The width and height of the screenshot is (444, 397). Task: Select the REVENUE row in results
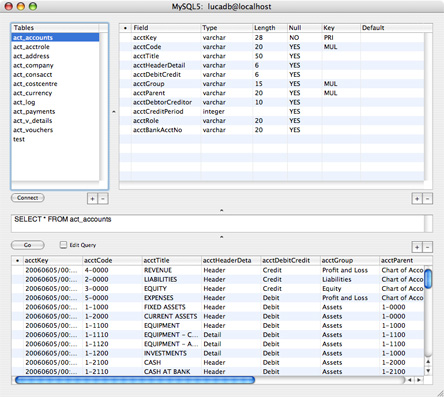pyautogui.click(x=218, y=270)
